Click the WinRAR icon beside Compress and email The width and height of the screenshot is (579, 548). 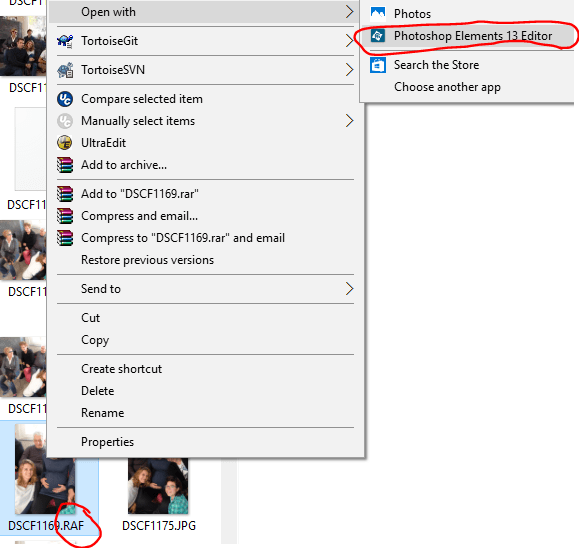65,216
